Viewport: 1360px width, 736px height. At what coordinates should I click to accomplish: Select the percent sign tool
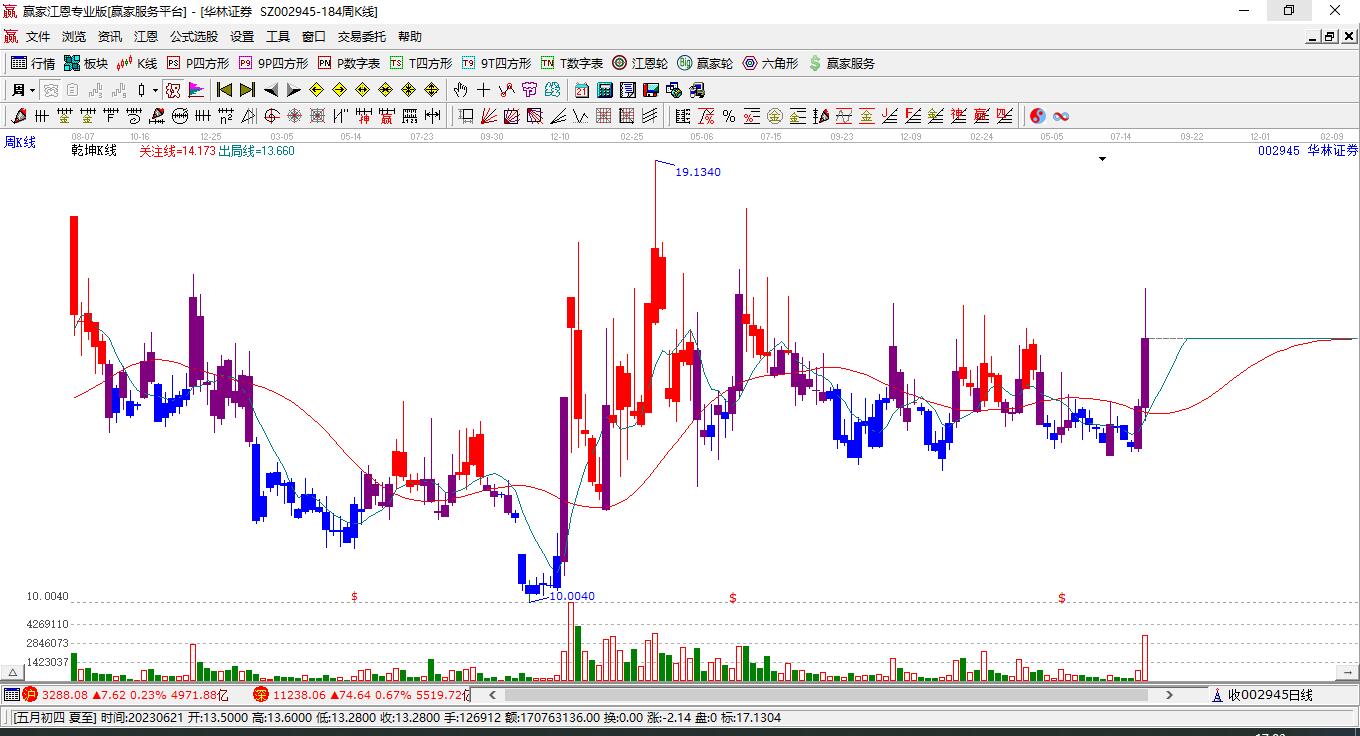[729, 116]
